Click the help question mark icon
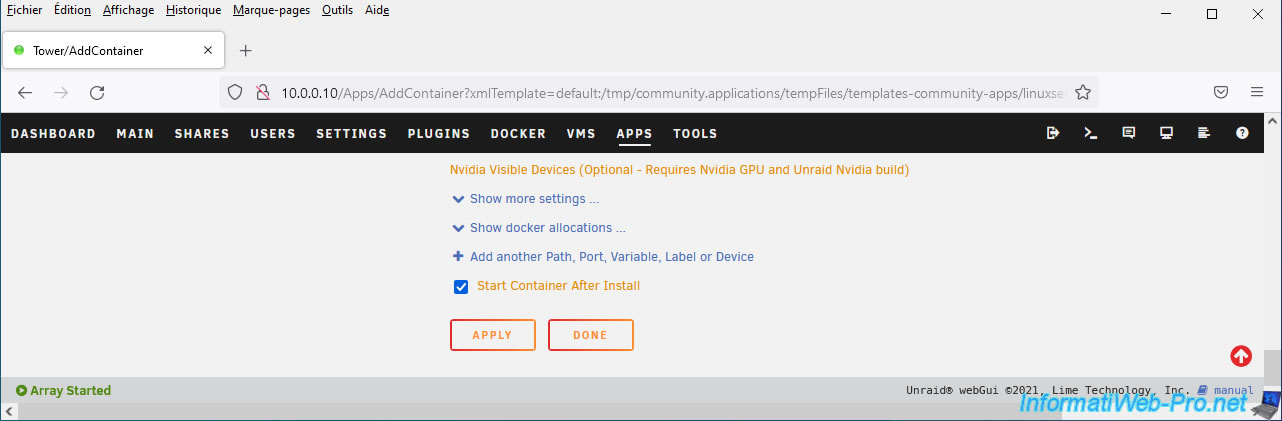This screenshot has width=1282, height=421. [x=1242, y=133]
